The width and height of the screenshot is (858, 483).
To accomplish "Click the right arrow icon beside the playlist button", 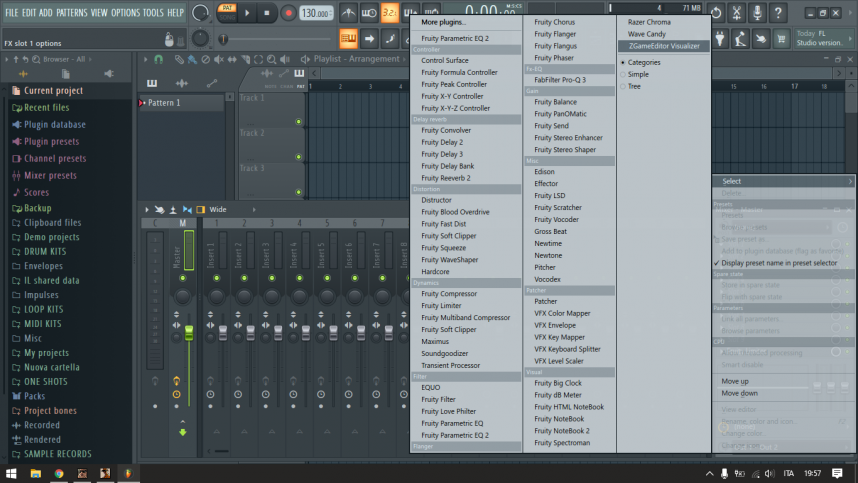I will pyautogui.click(x=369, y=38).
